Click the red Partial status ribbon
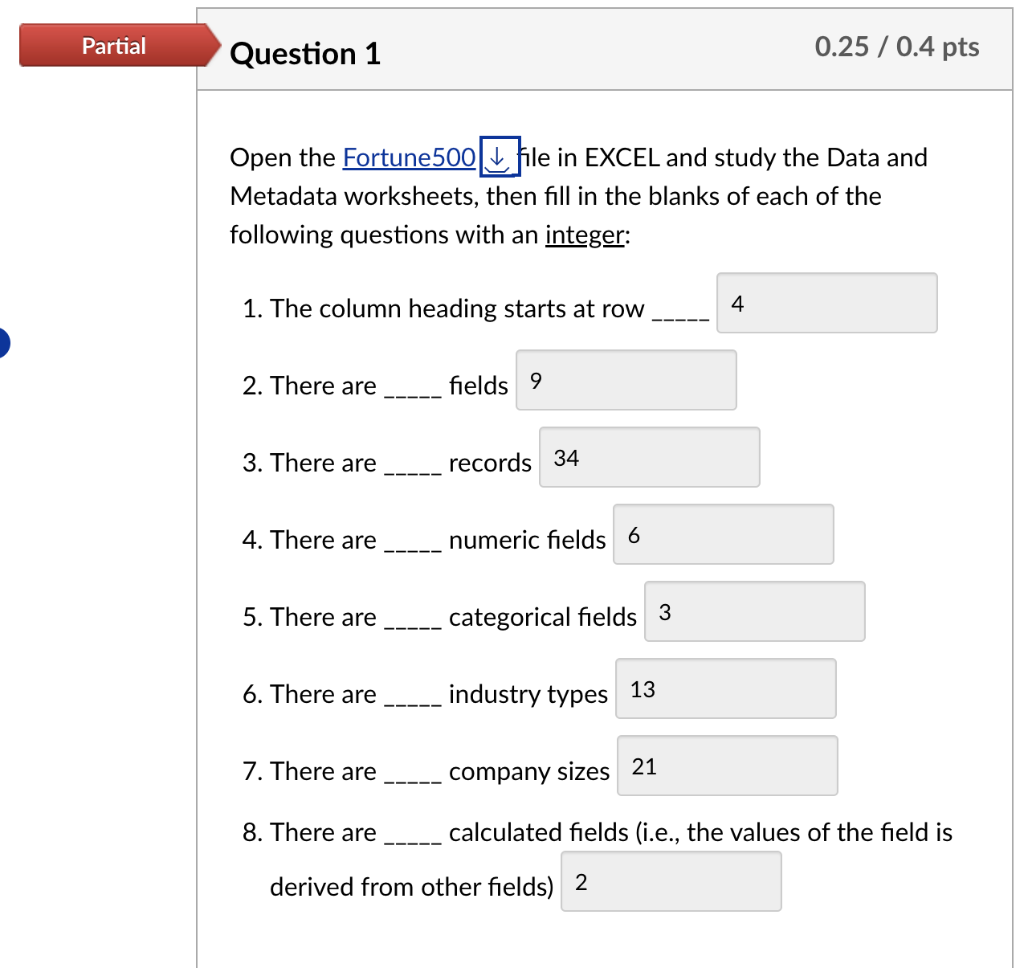 [x=113, y=45]
